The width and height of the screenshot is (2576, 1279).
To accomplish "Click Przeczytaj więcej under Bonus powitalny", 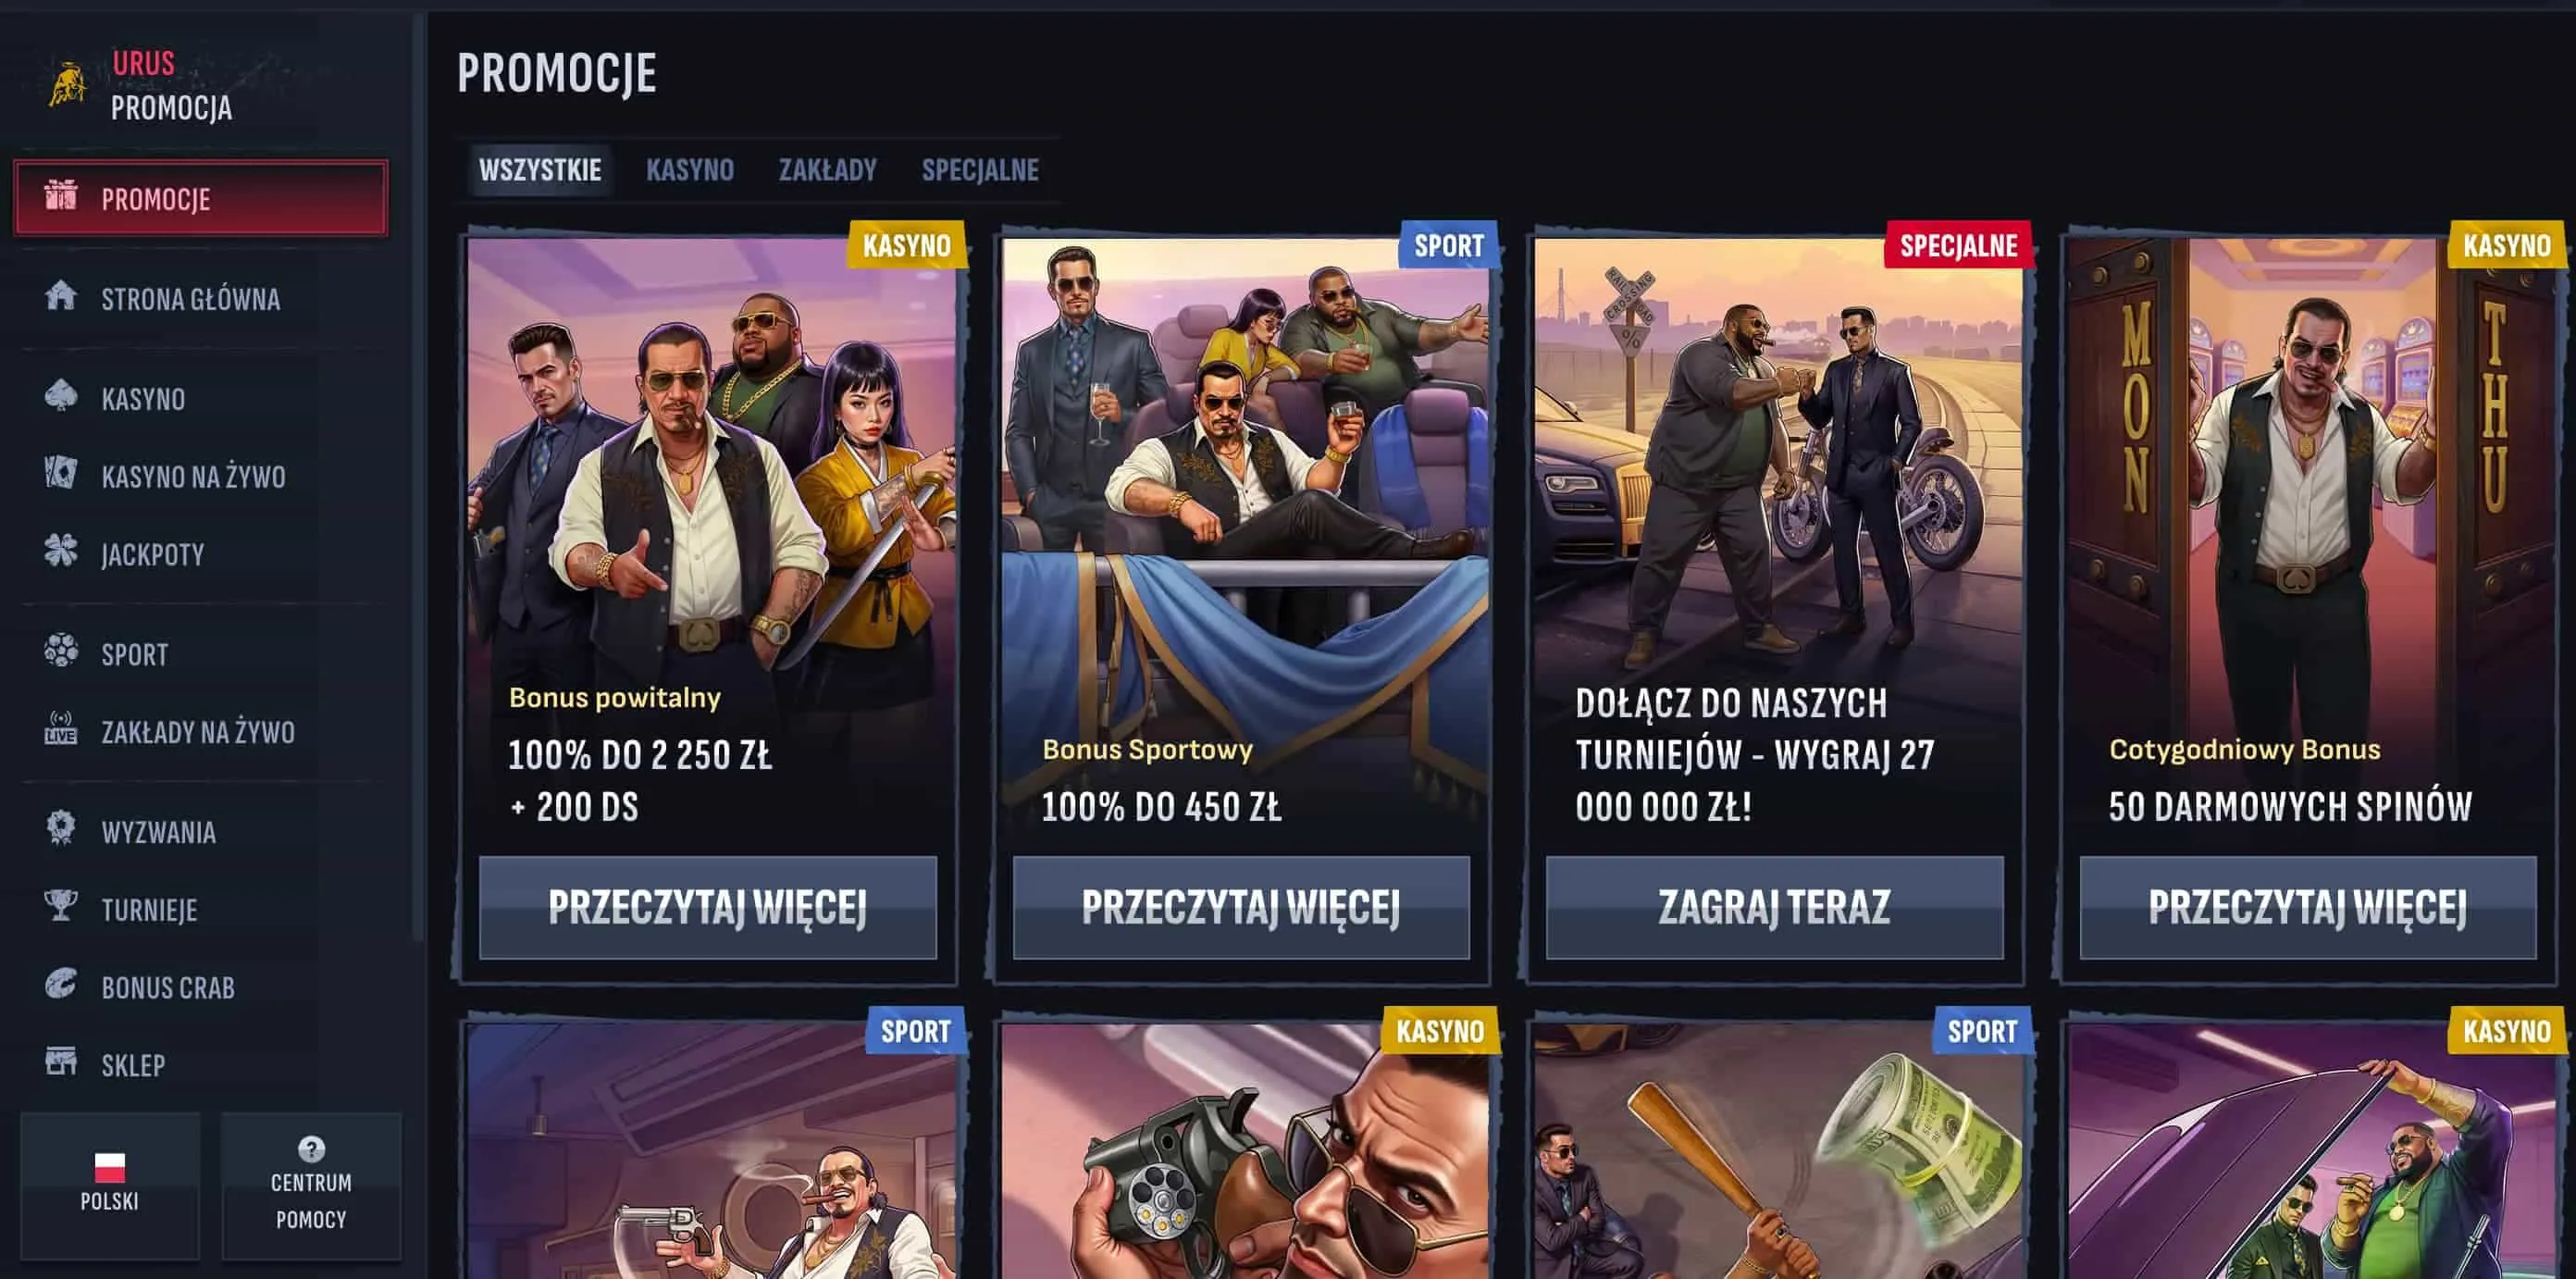I will click(708, 907).
